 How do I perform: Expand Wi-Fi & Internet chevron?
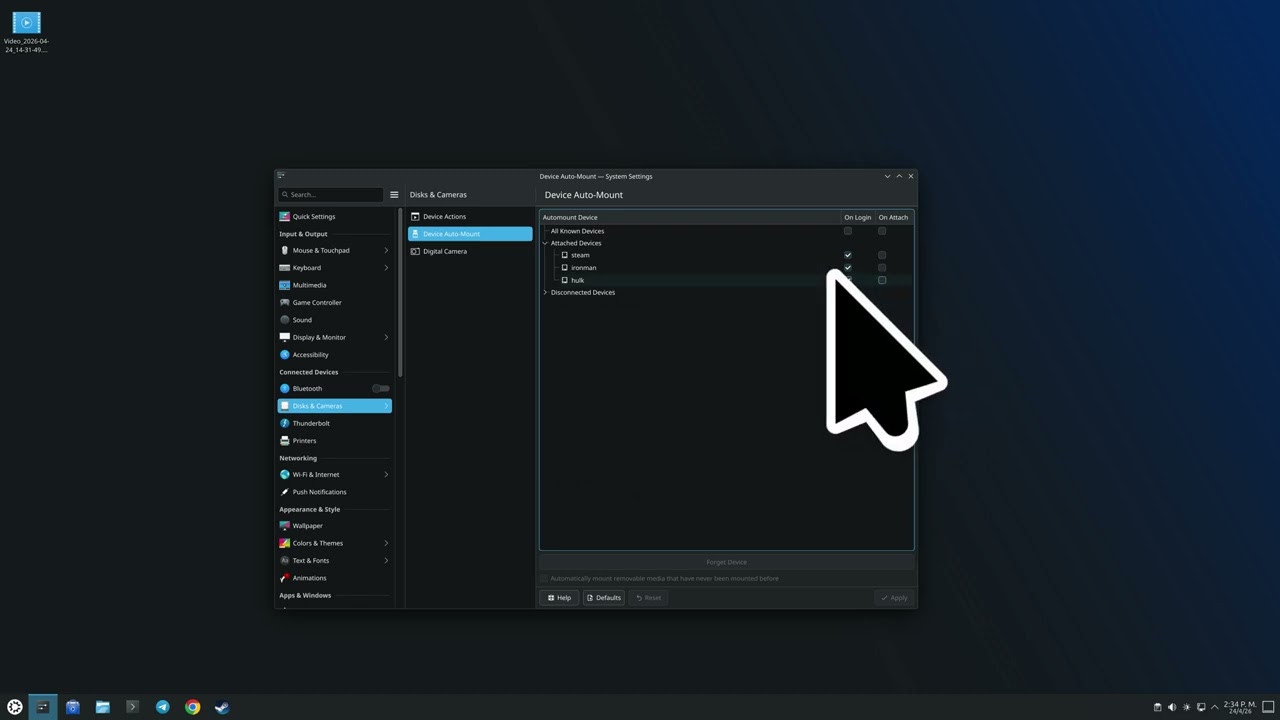pos(386,474)
